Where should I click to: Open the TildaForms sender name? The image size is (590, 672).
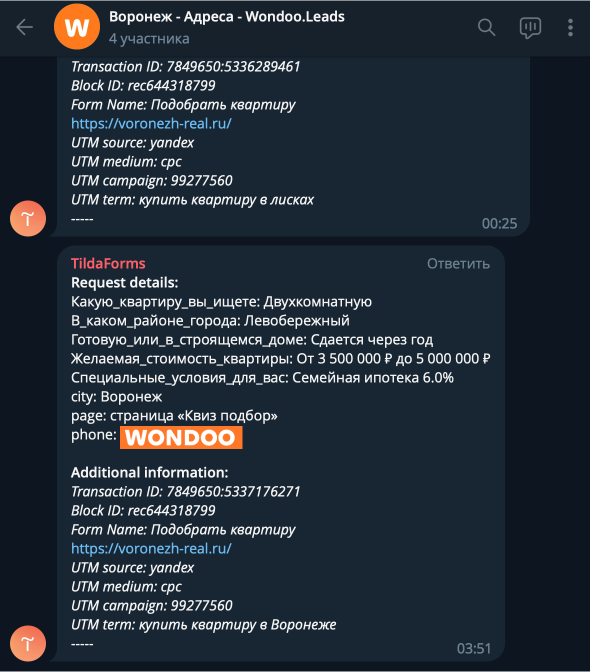pyautogui.click(x=108, y=263)
